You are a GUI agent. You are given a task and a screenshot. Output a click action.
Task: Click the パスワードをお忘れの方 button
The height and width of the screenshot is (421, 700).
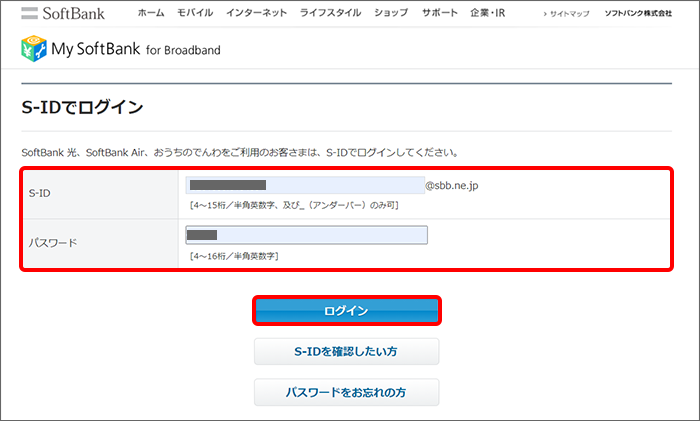pos(346,392)
